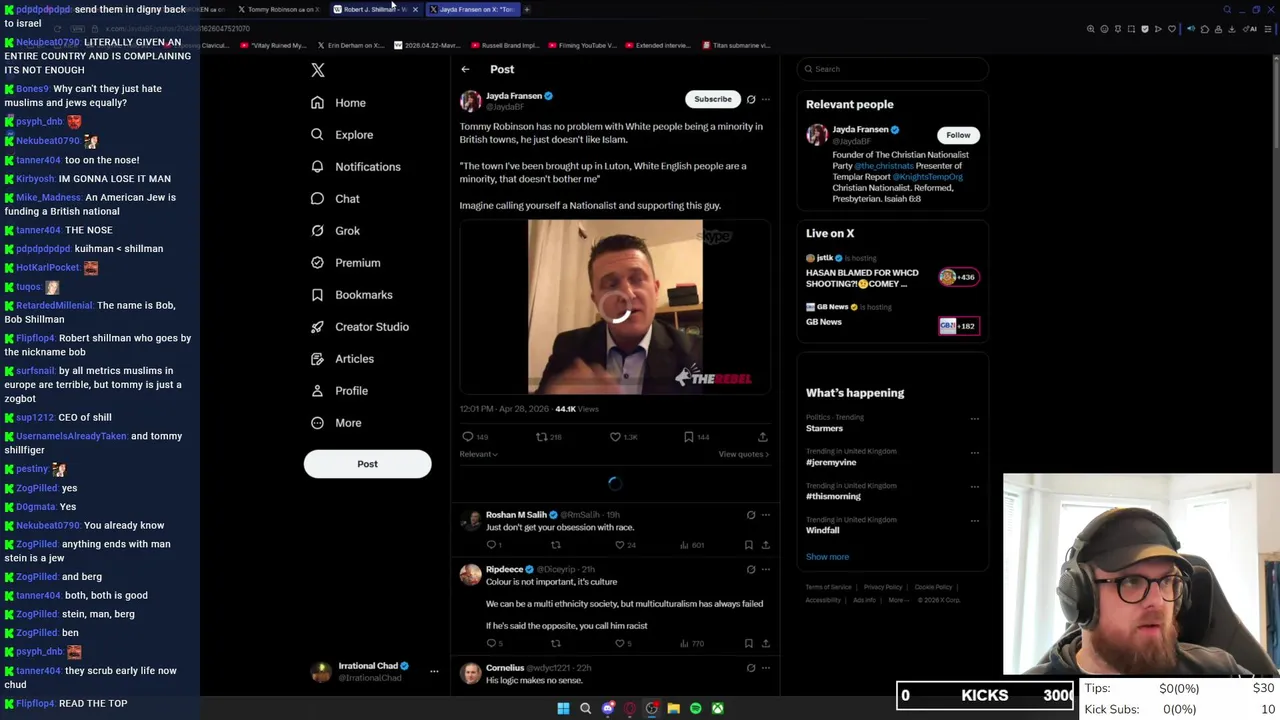Open Windows taskbar search
The height and width of the screenshot is (720, 1280).
point(585,708)
